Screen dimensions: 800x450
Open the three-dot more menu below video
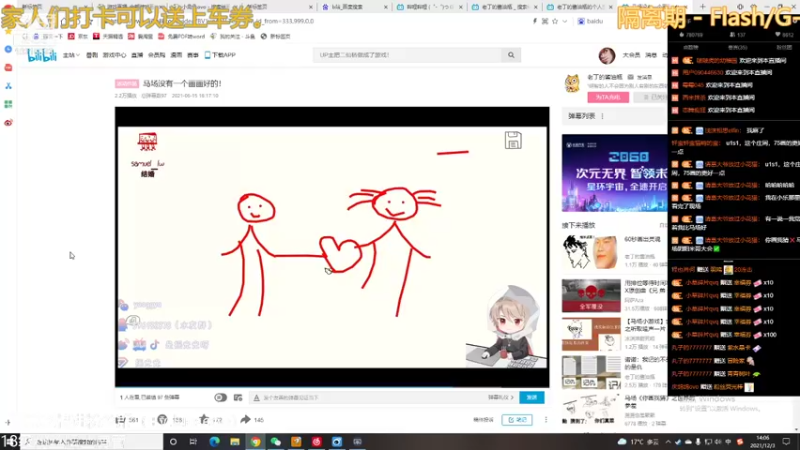coord(546,419)
